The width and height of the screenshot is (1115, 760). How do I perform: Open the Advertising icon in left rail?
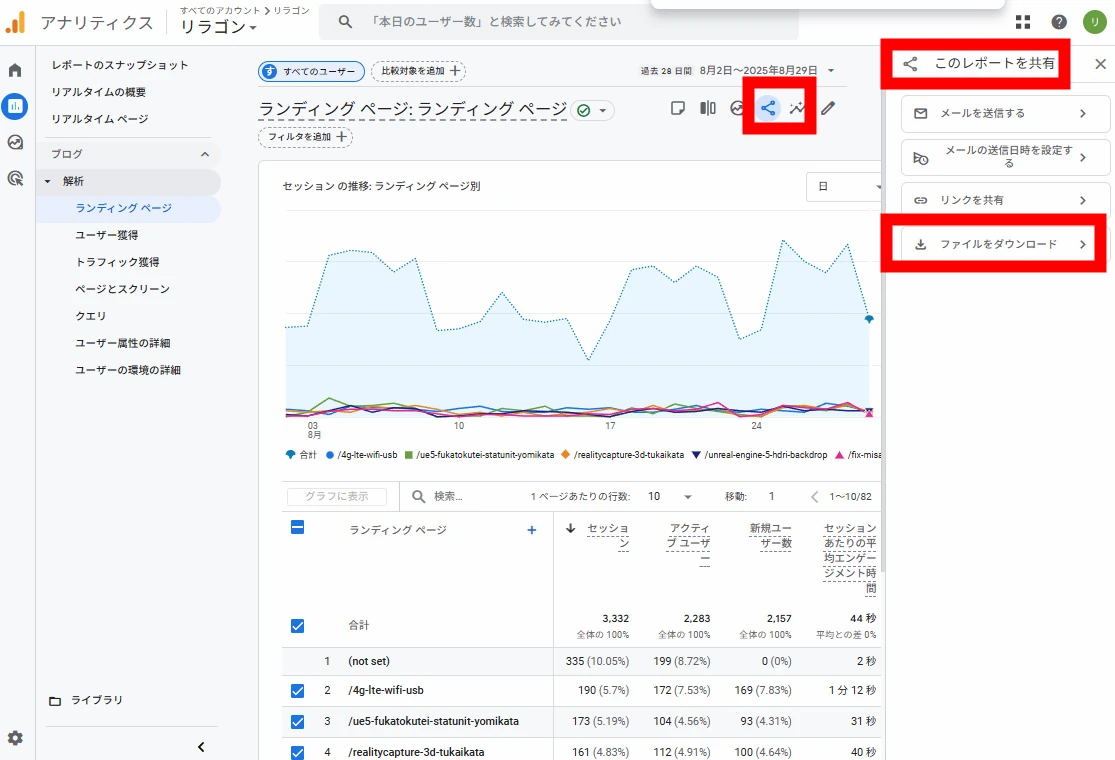point(15,178)
